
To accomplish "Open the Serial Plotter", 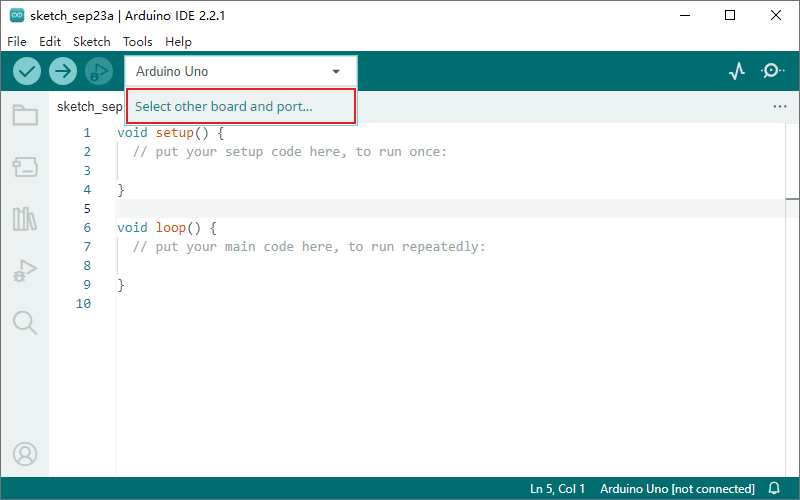I will pyautogui.click(x=737, y=71).
